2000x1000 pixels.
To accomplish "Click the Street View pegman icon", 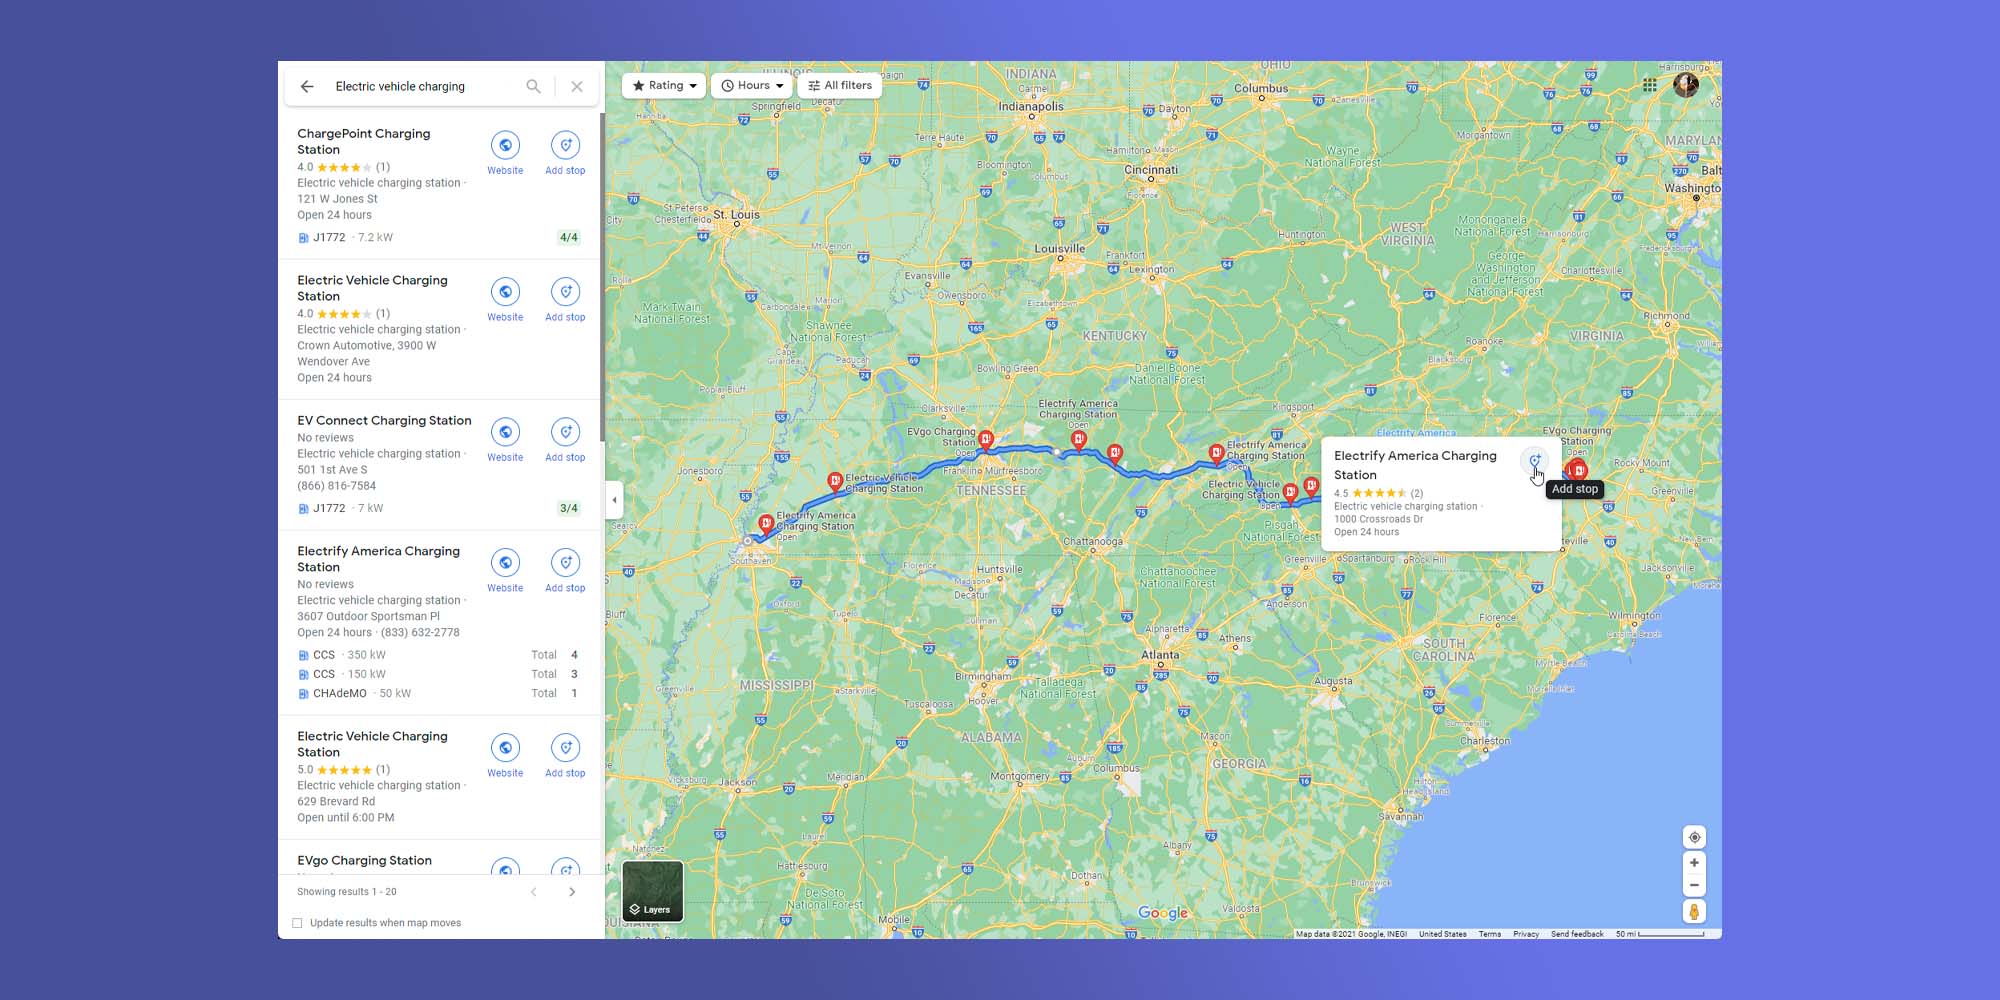I will click(x=1694, y=911).
